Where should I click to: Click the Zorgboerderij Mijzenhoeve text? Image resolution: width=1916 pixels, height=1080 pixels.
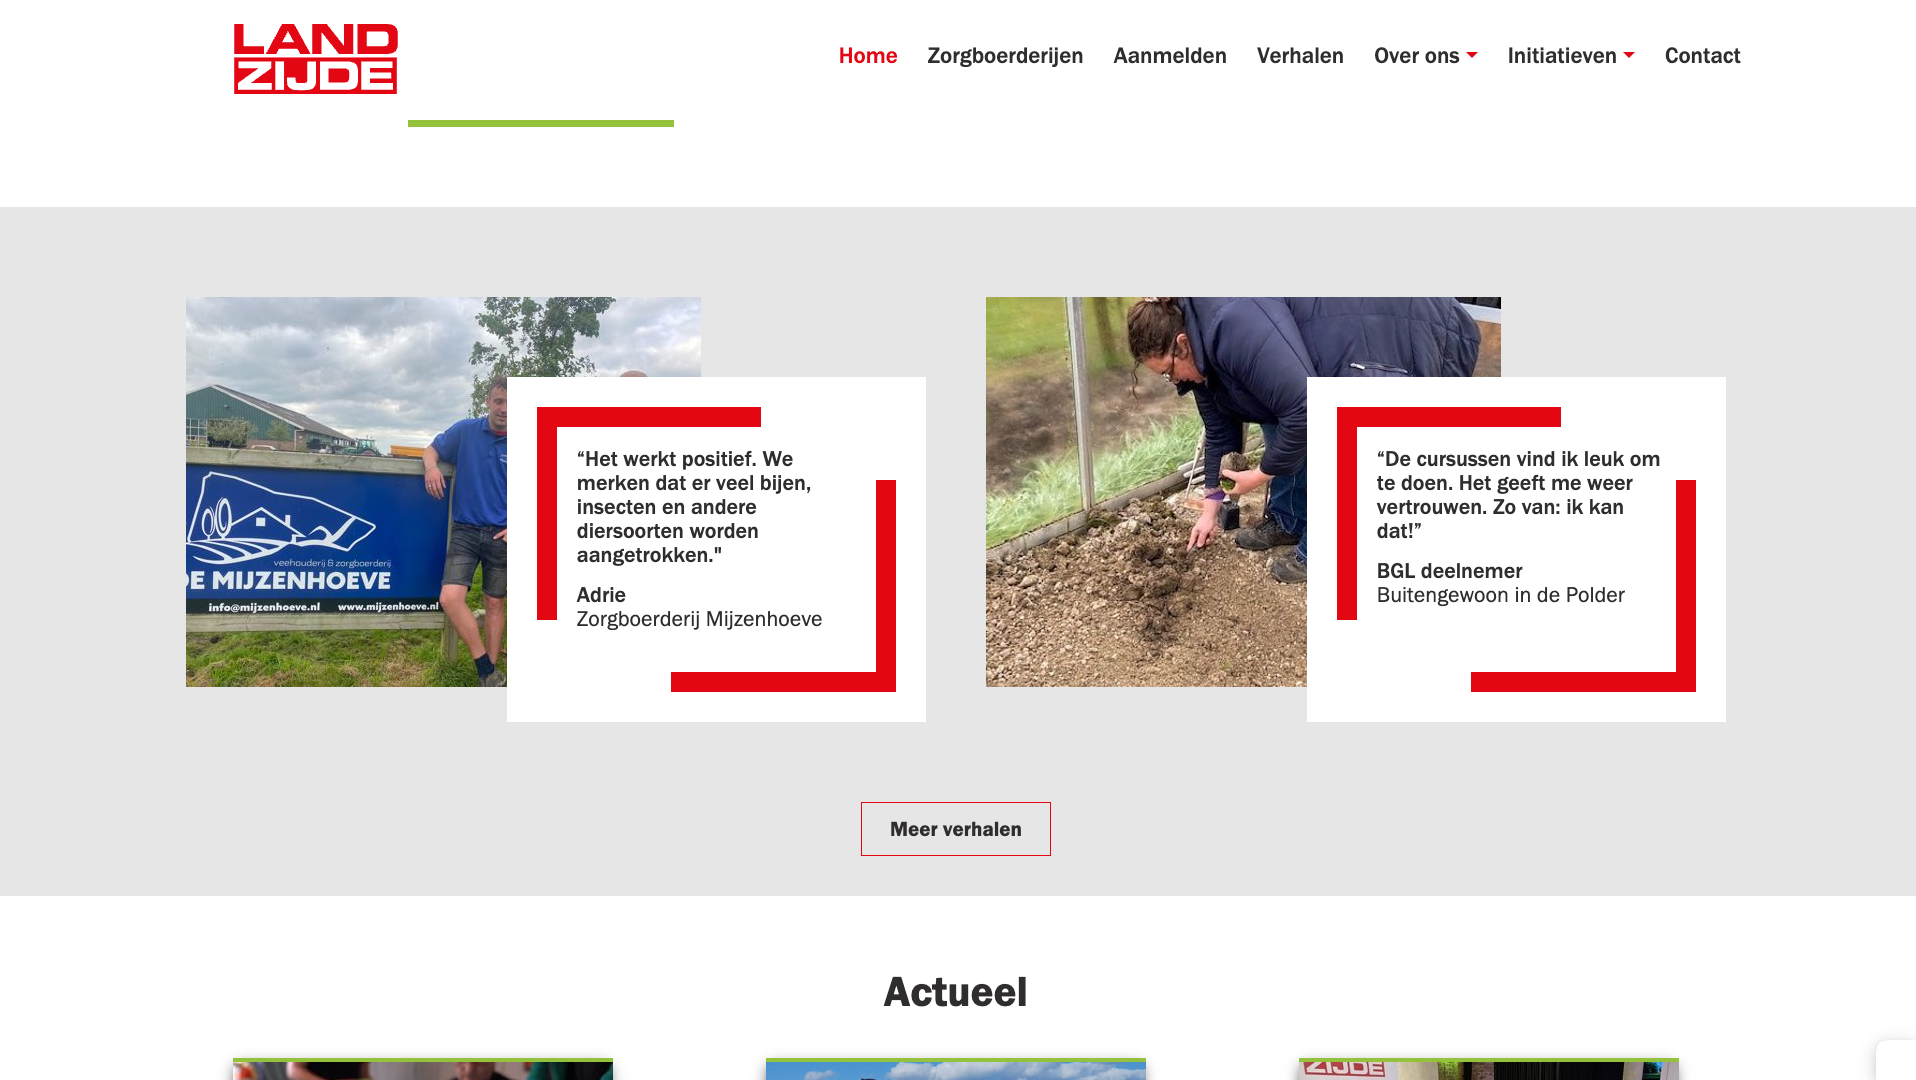pyautogui.click(x=699, y=619)
